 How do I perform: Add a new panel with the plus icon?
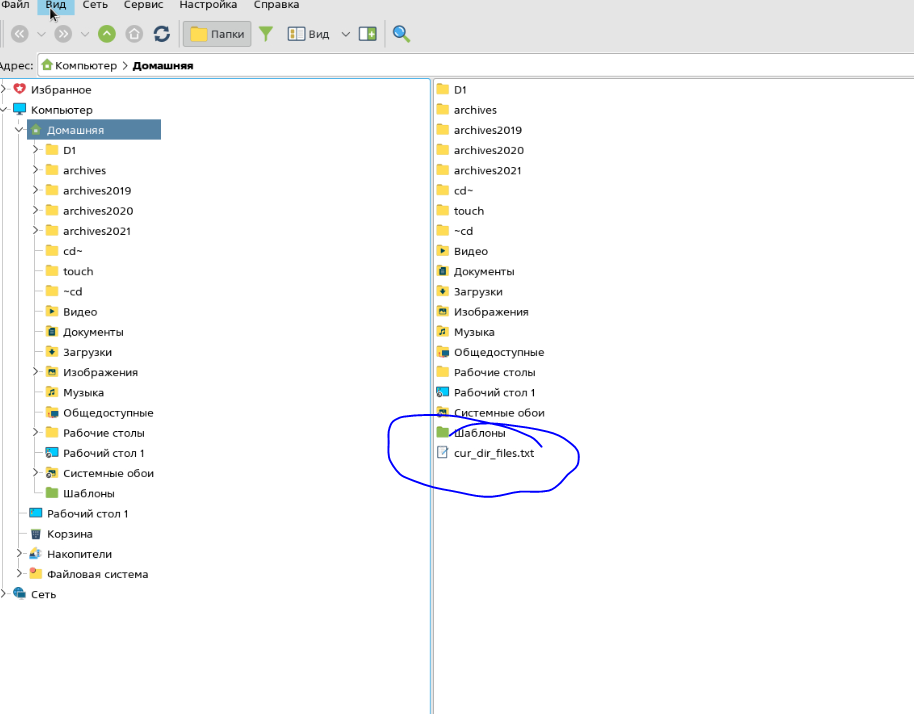tap(368, 34)
